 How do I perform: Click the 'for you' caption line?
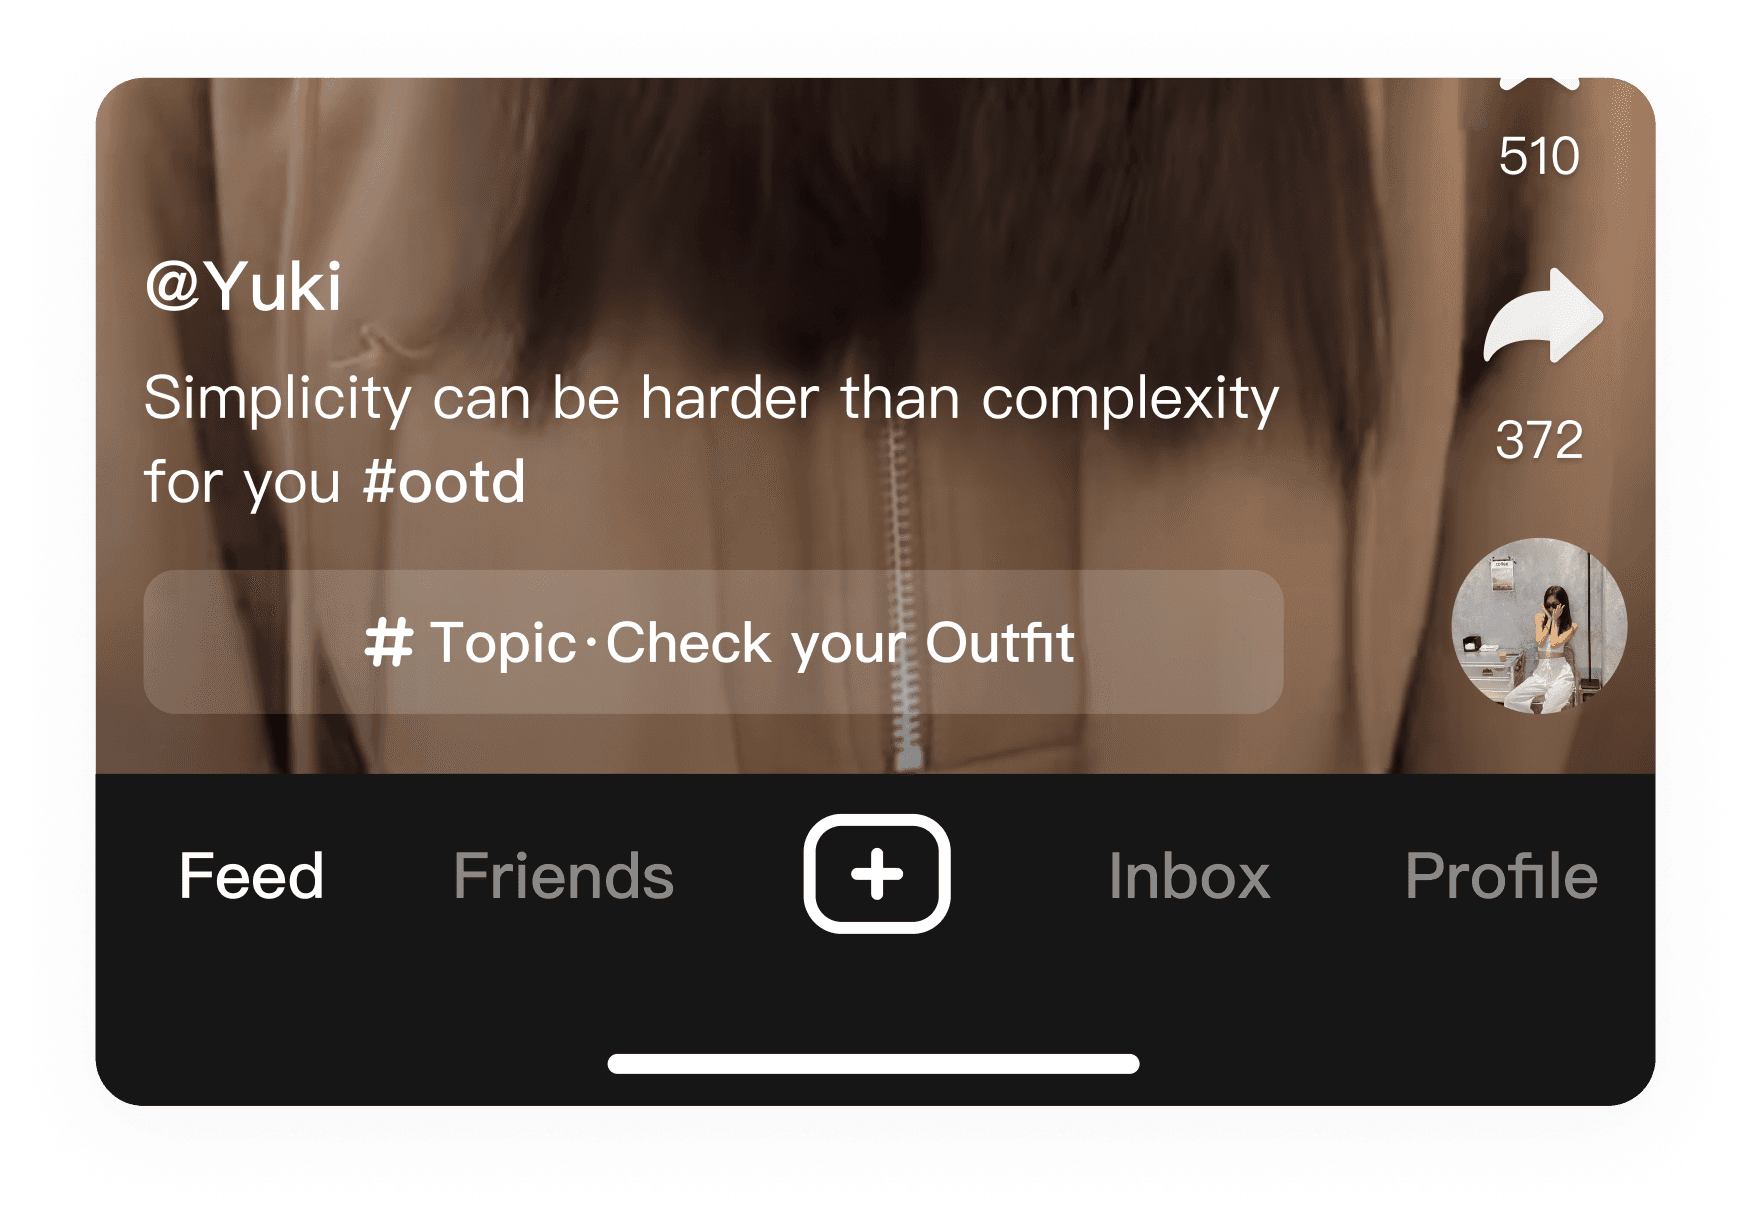click(x=243, y=483)
